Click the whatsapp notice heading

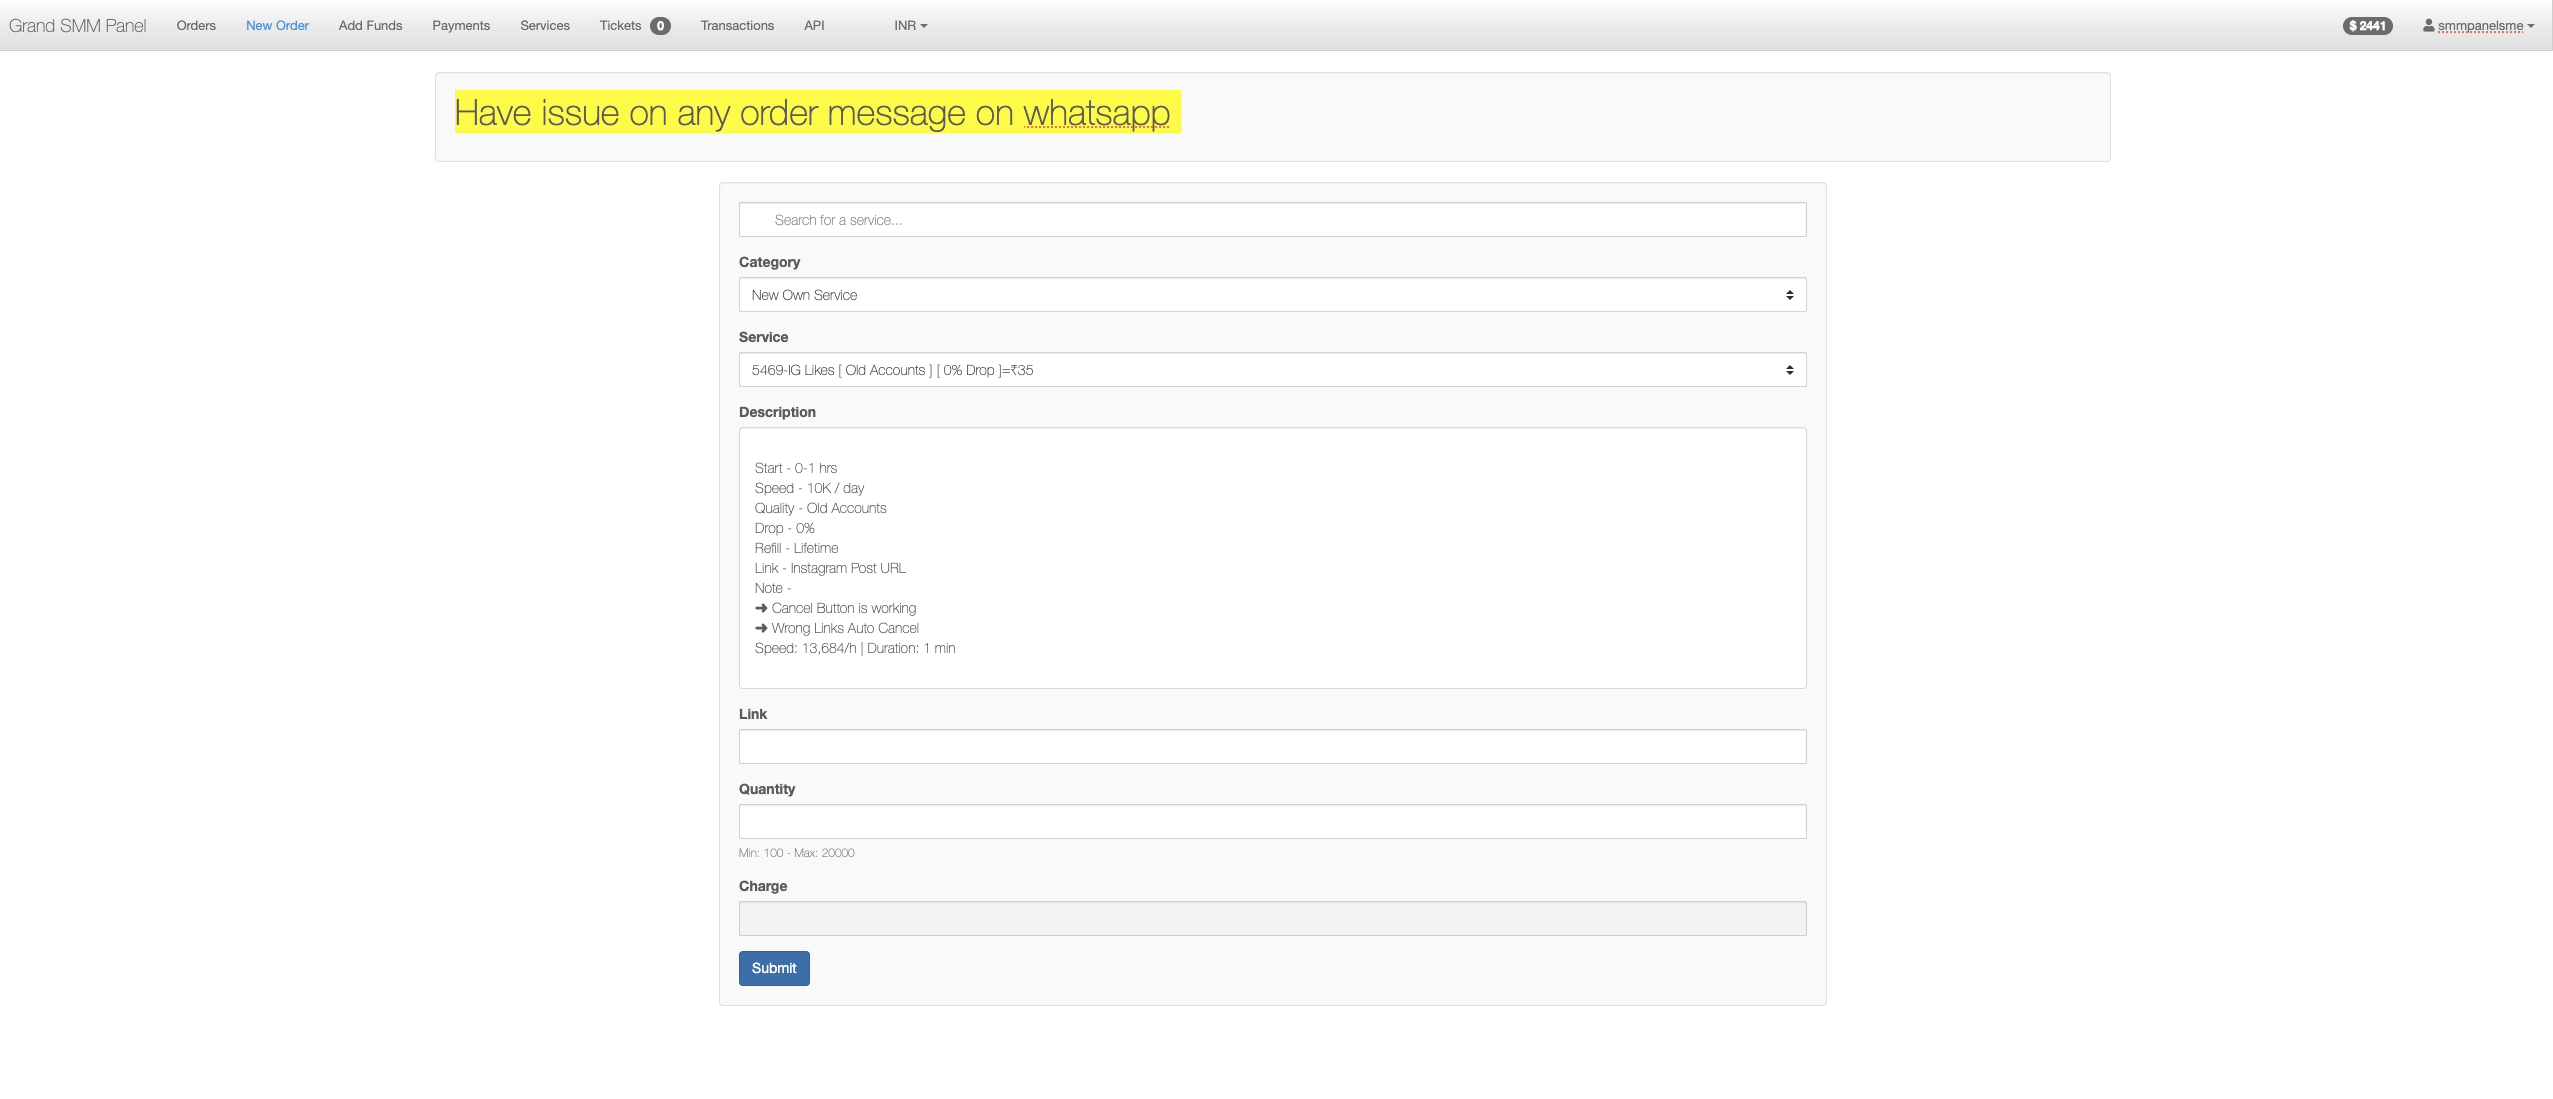(x=812, y=113)
